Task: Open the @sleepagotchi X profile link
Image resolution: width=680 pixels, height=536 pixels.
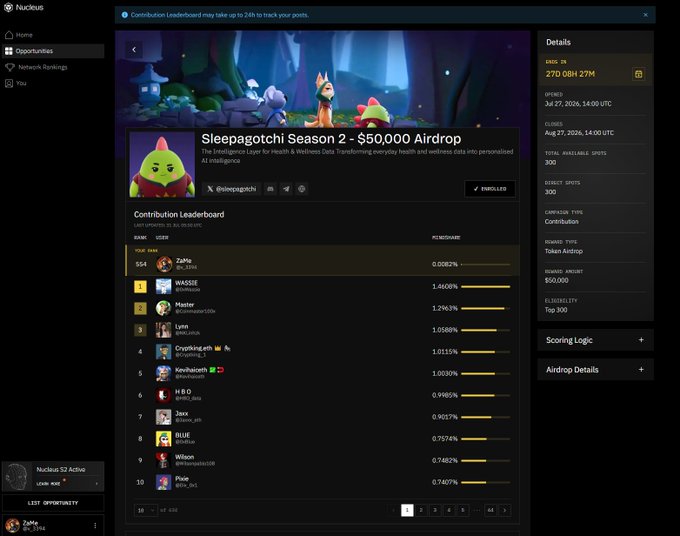Action: point(232,189)
